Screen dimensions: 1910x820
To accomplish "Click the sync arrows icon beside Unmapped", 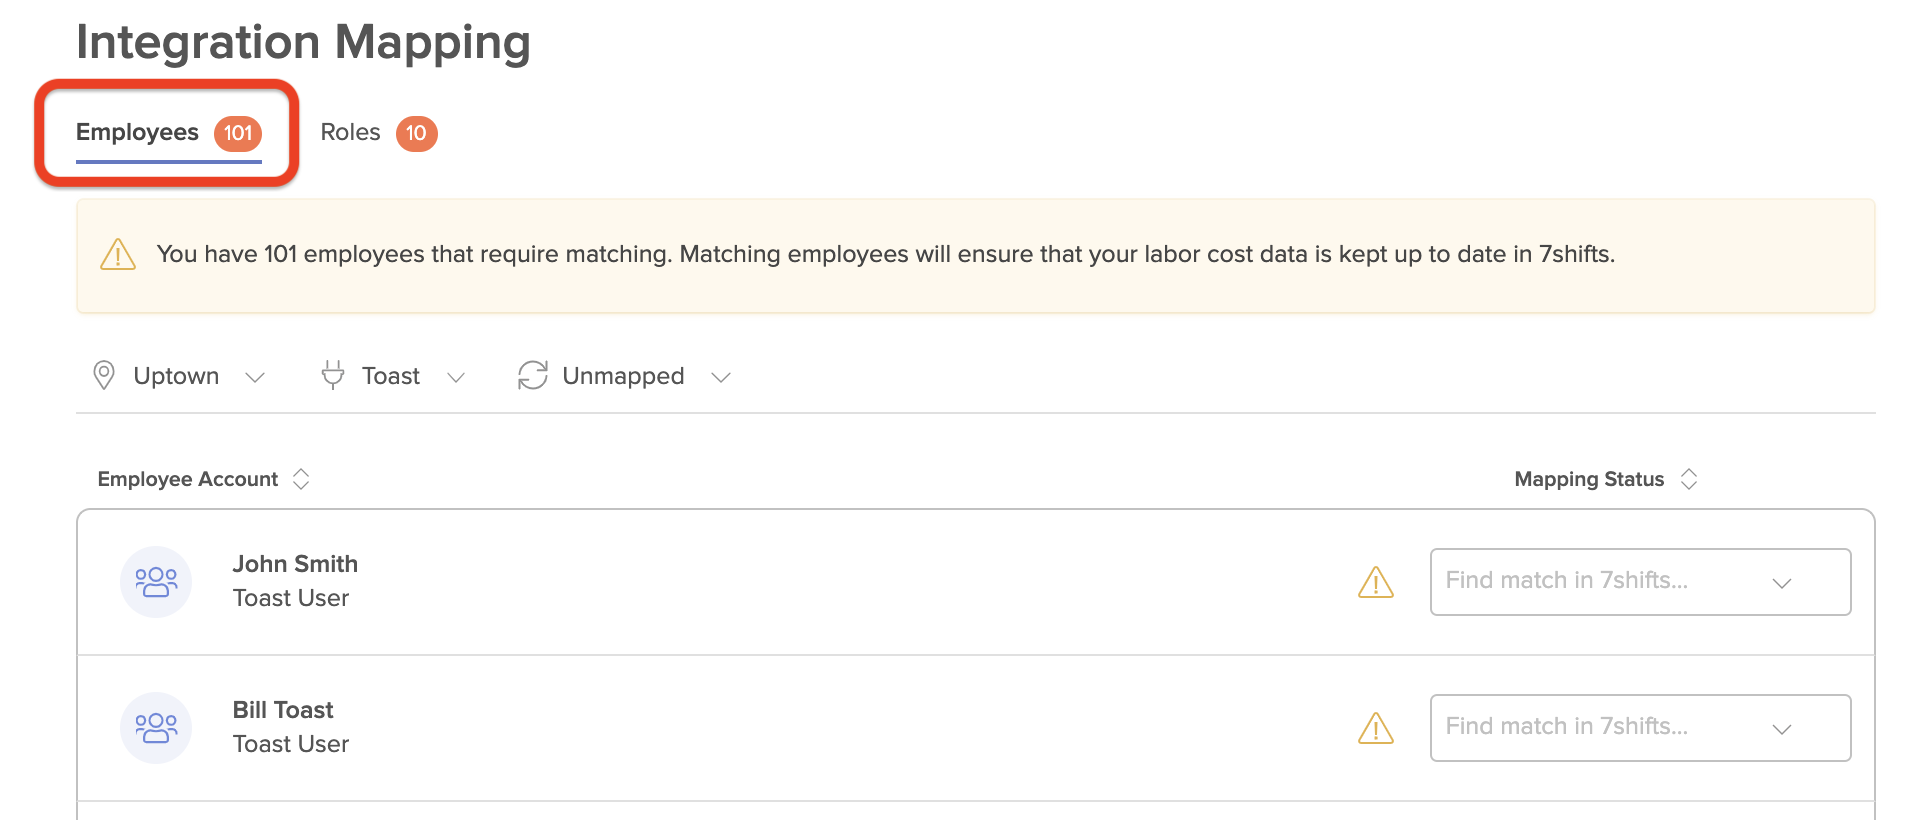I will click(x=533, y=375).
